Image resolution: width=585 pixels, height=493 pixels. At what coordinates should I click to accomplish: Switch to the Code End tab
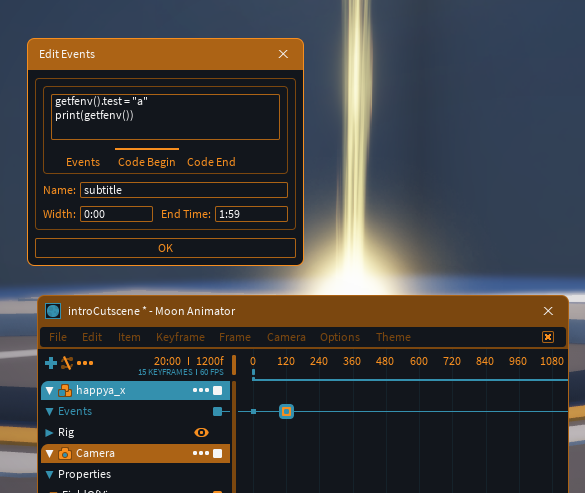point(211,162)
